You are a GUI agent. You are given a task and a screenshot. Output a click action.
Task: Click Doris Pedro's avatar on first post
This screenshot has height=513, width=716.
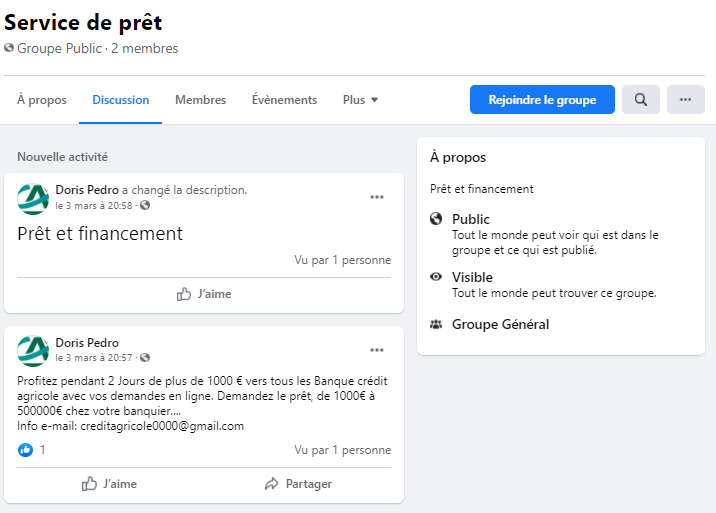pos(33,198)
